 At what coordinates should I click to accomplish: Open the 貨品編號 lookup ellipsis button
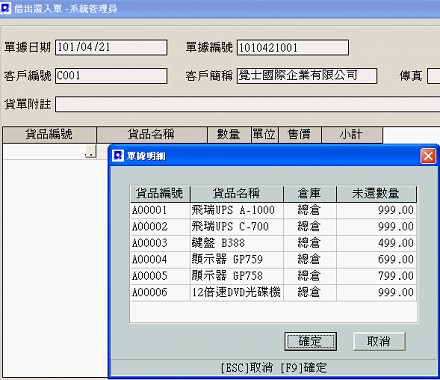[x=90, y=152]
